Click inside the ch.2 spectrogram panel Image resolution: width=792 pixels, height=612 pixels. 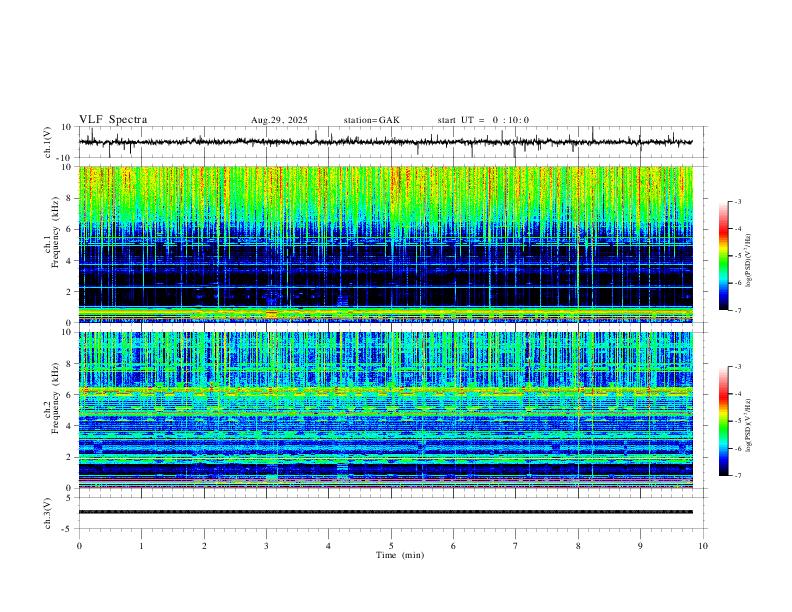[x=386, y=410]
